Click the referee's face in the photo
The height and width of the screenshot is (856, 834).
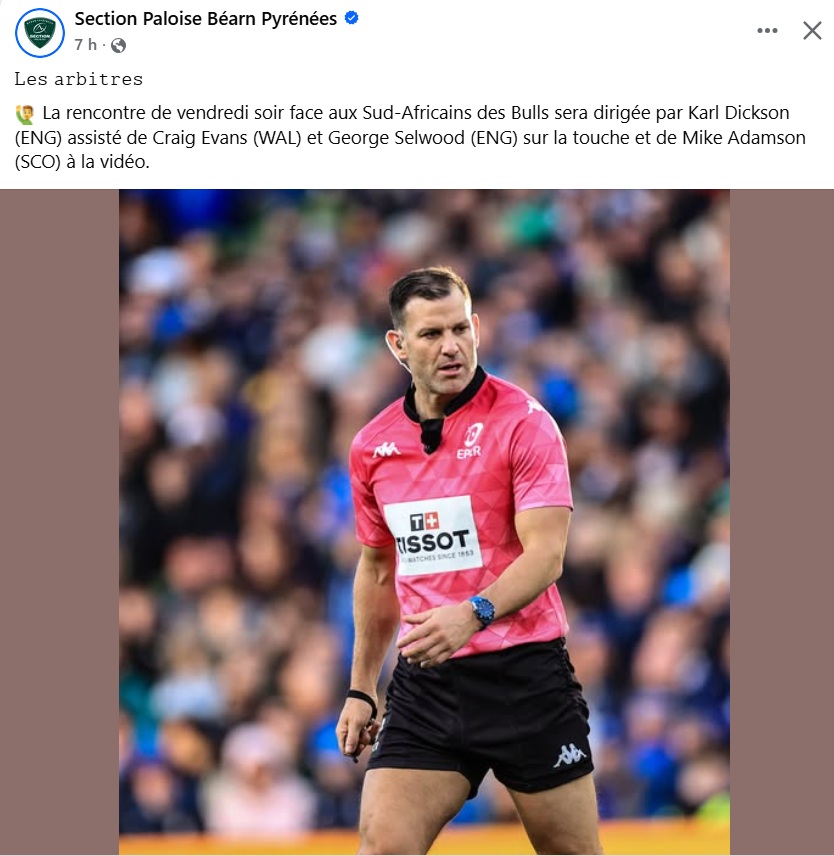[x=439, y=344]
